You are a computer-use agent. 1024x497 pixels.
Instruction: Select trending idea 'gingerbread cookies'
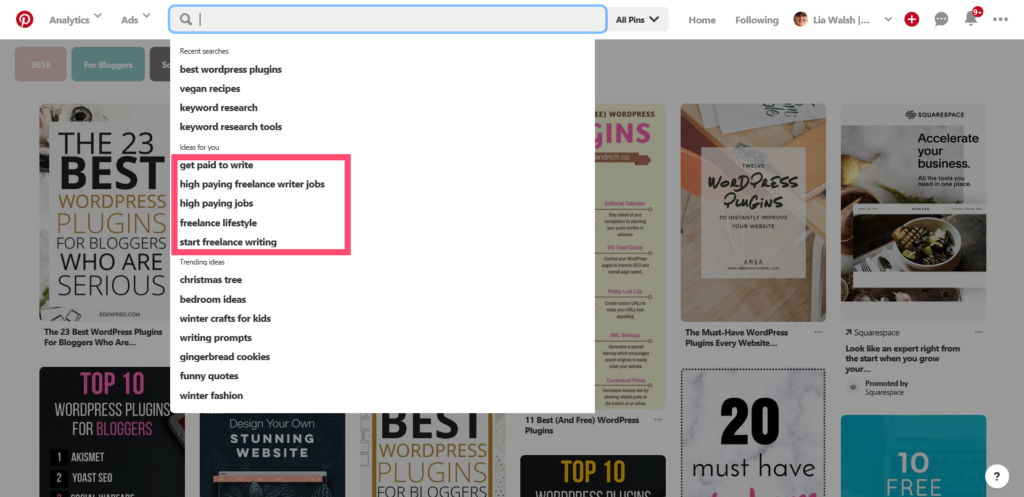(225, 357)
